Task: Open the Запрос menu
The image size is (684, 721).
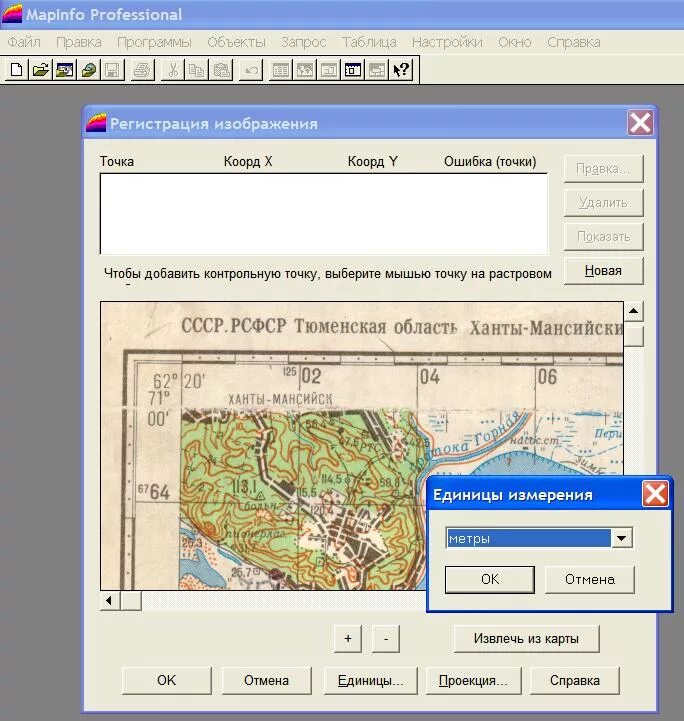Action: click(303, 42)
